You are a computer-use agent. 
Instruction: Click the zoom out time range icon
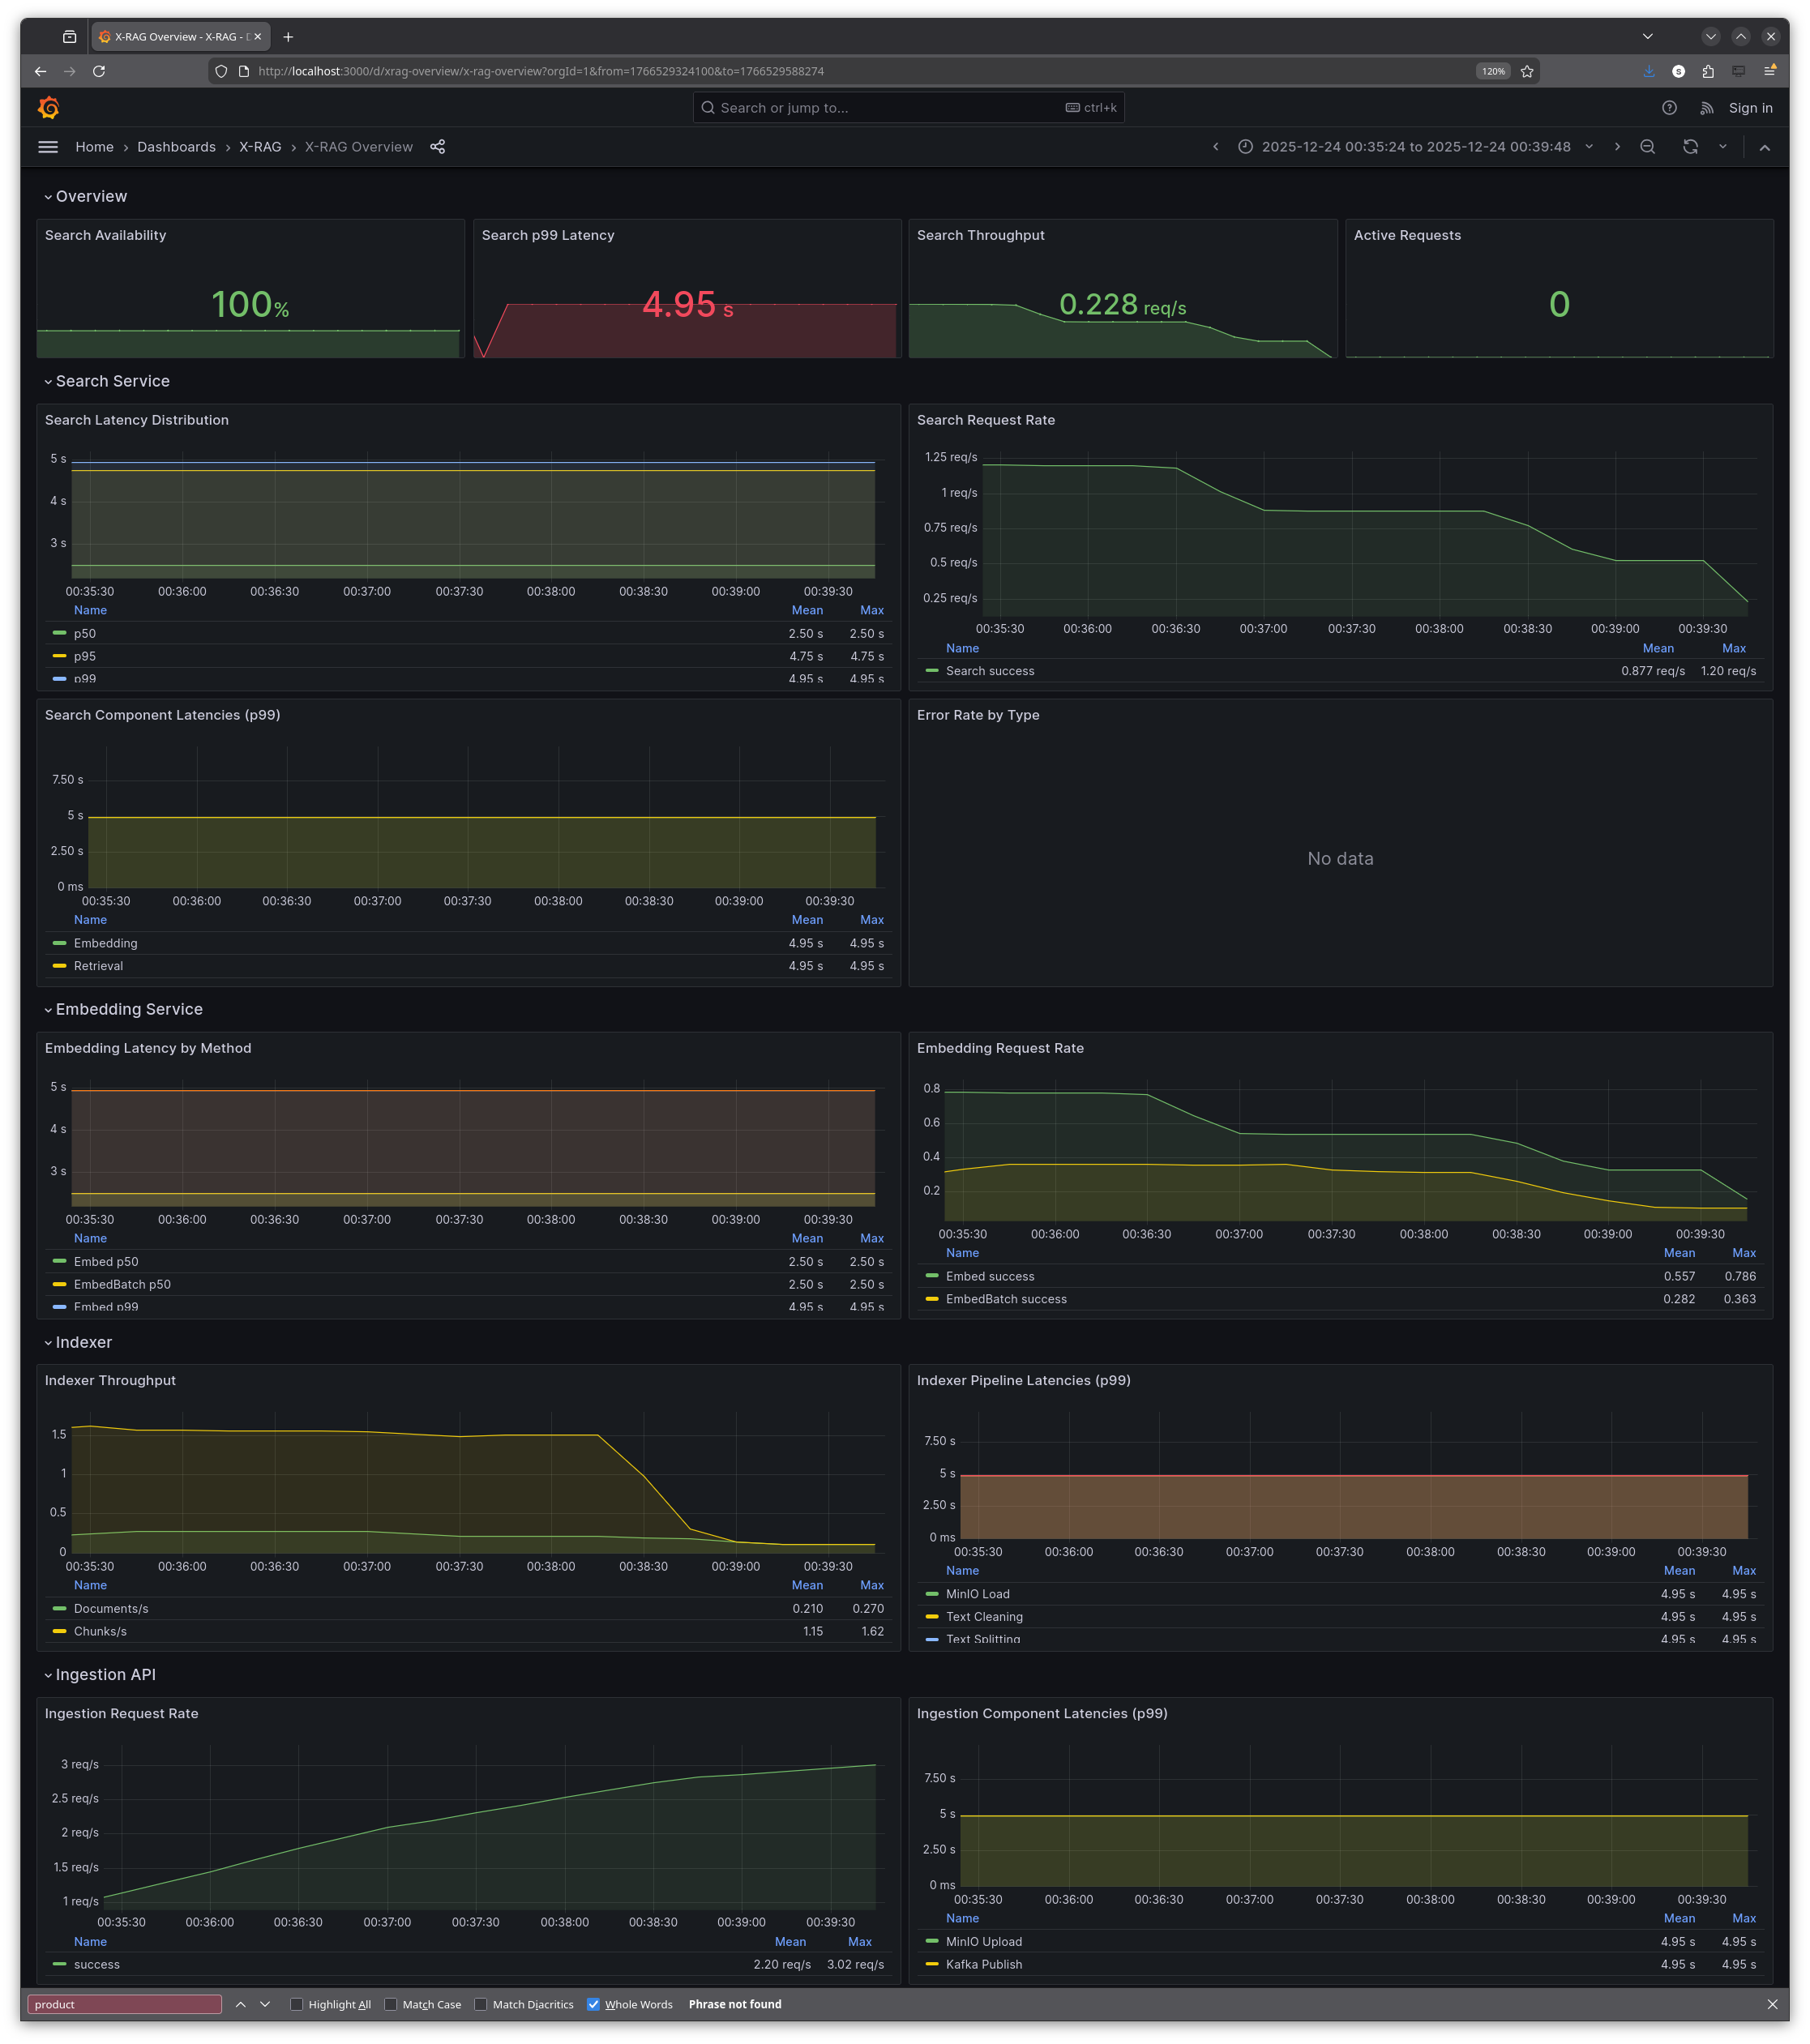click(x=1647, y=147)
